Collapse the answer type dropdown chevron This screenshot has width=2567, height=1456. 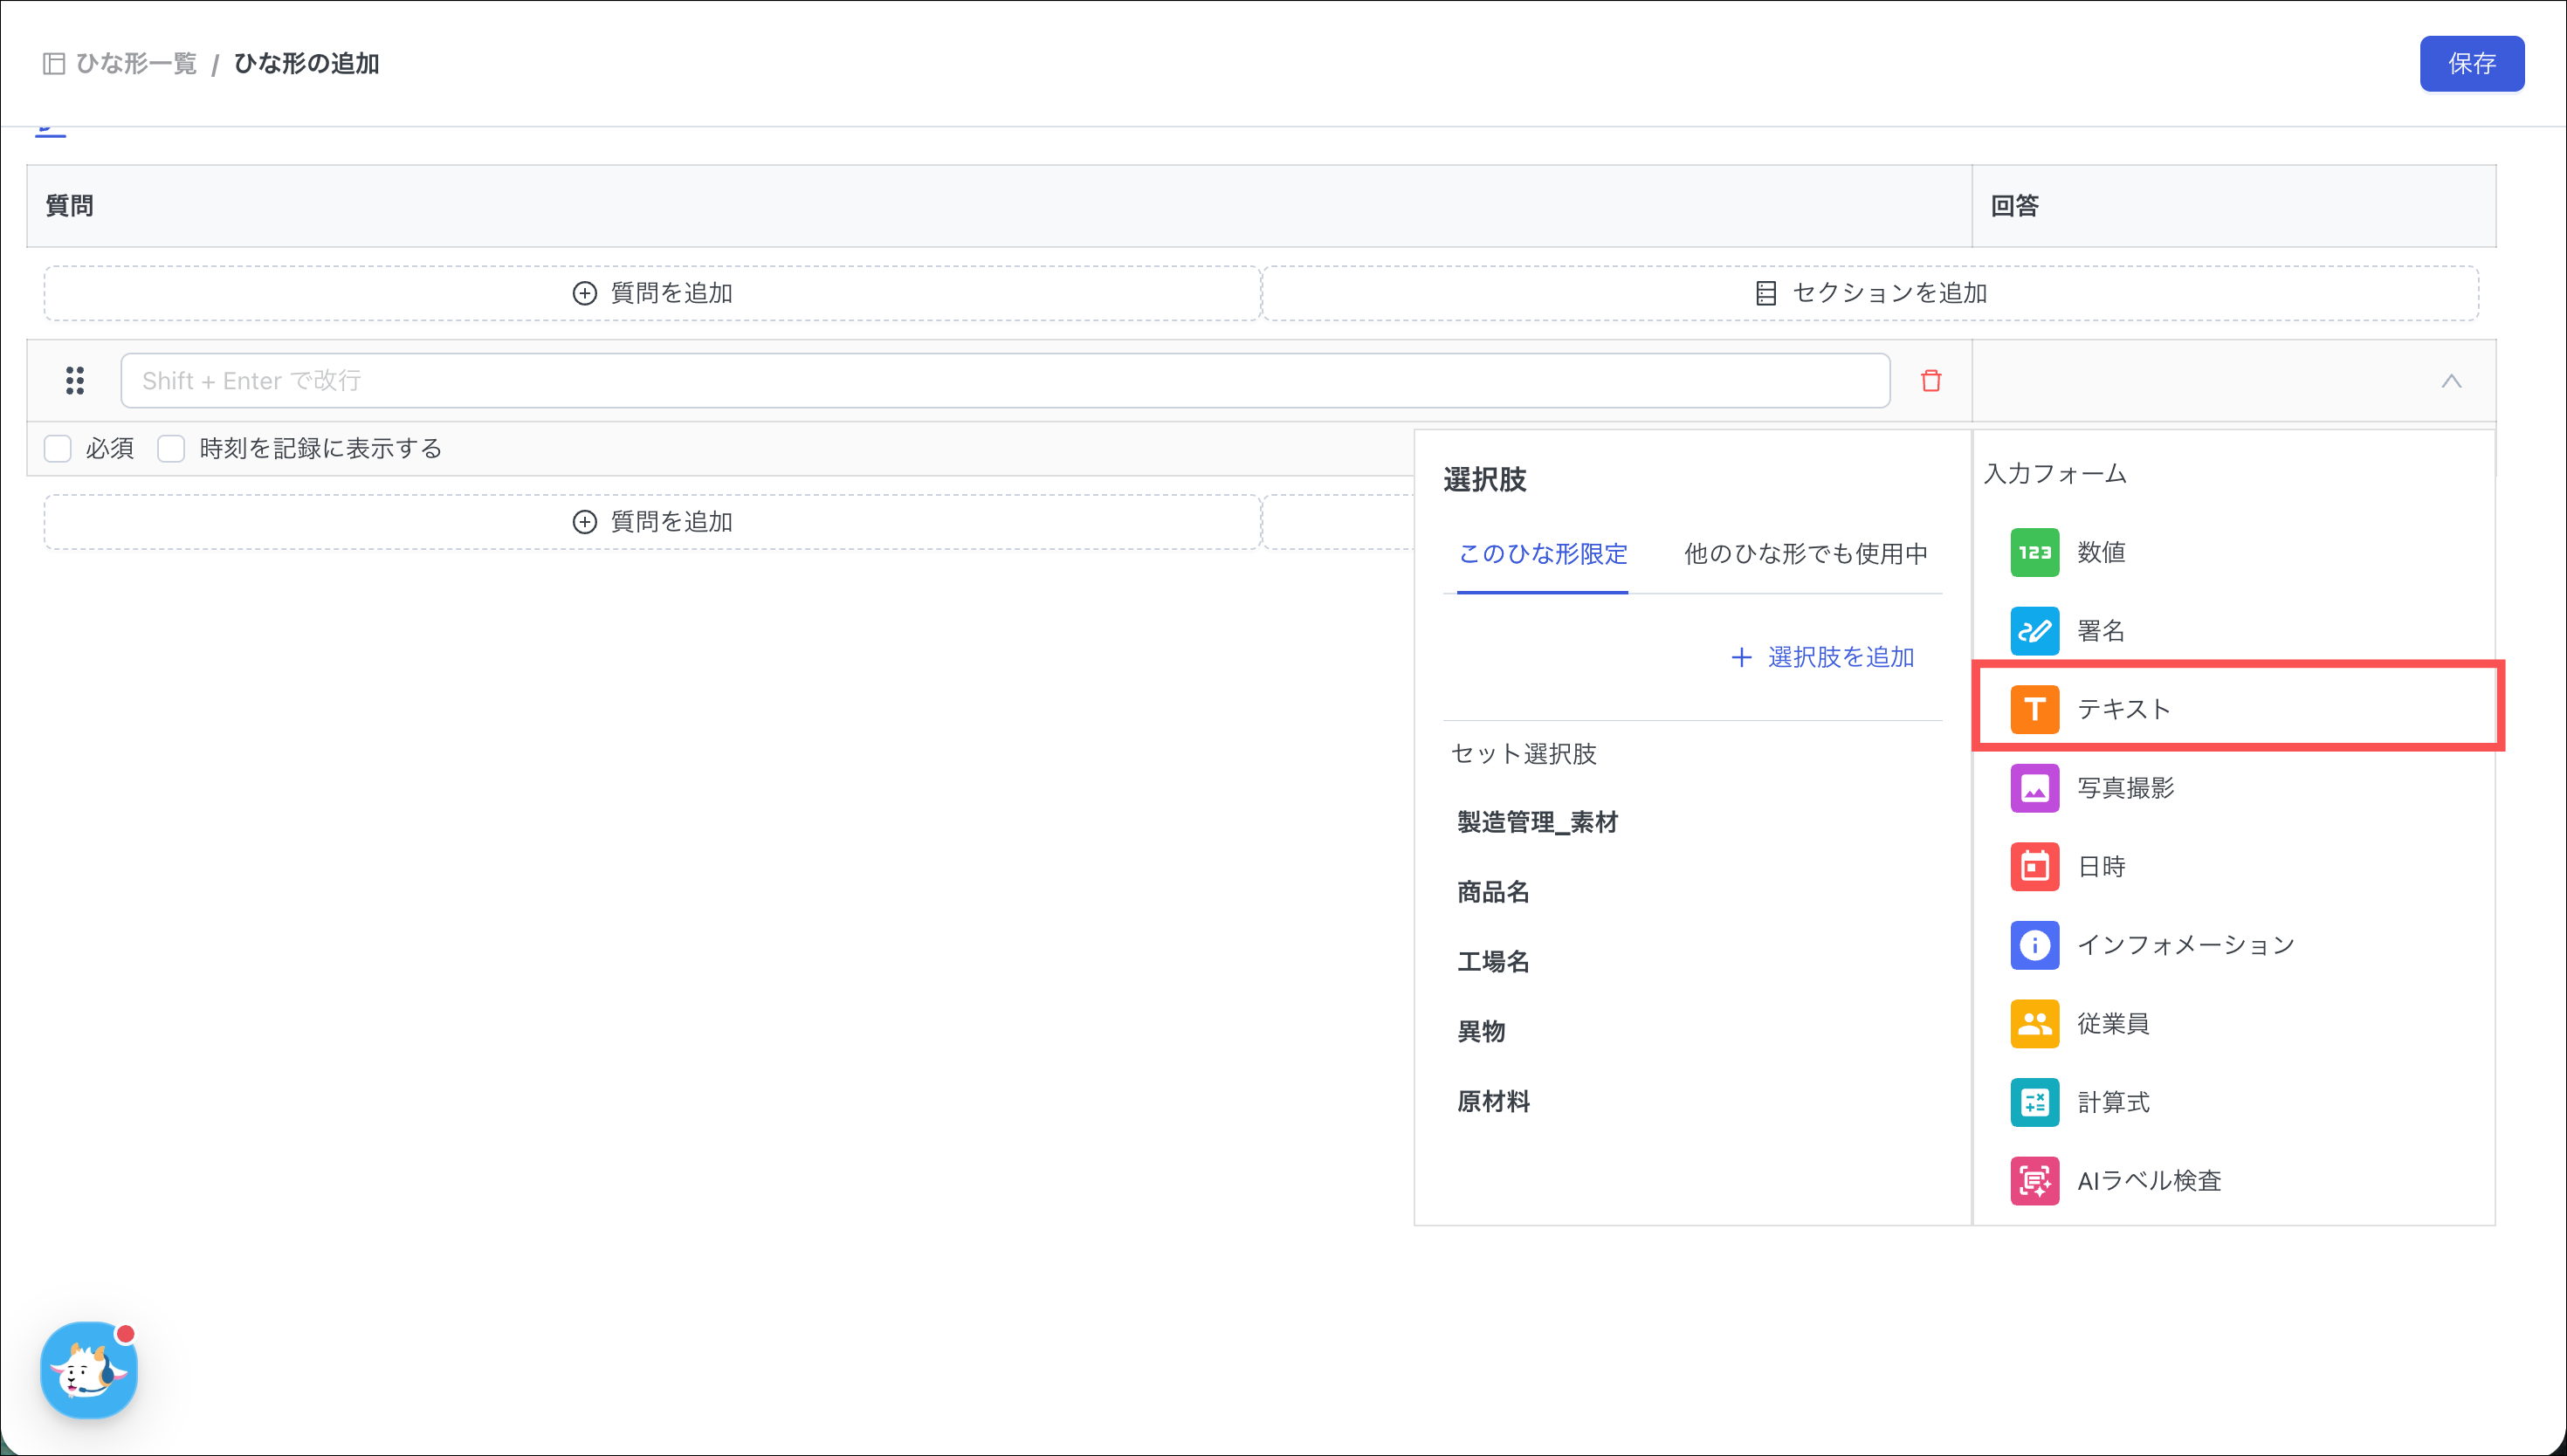(x=2450, y=381)
